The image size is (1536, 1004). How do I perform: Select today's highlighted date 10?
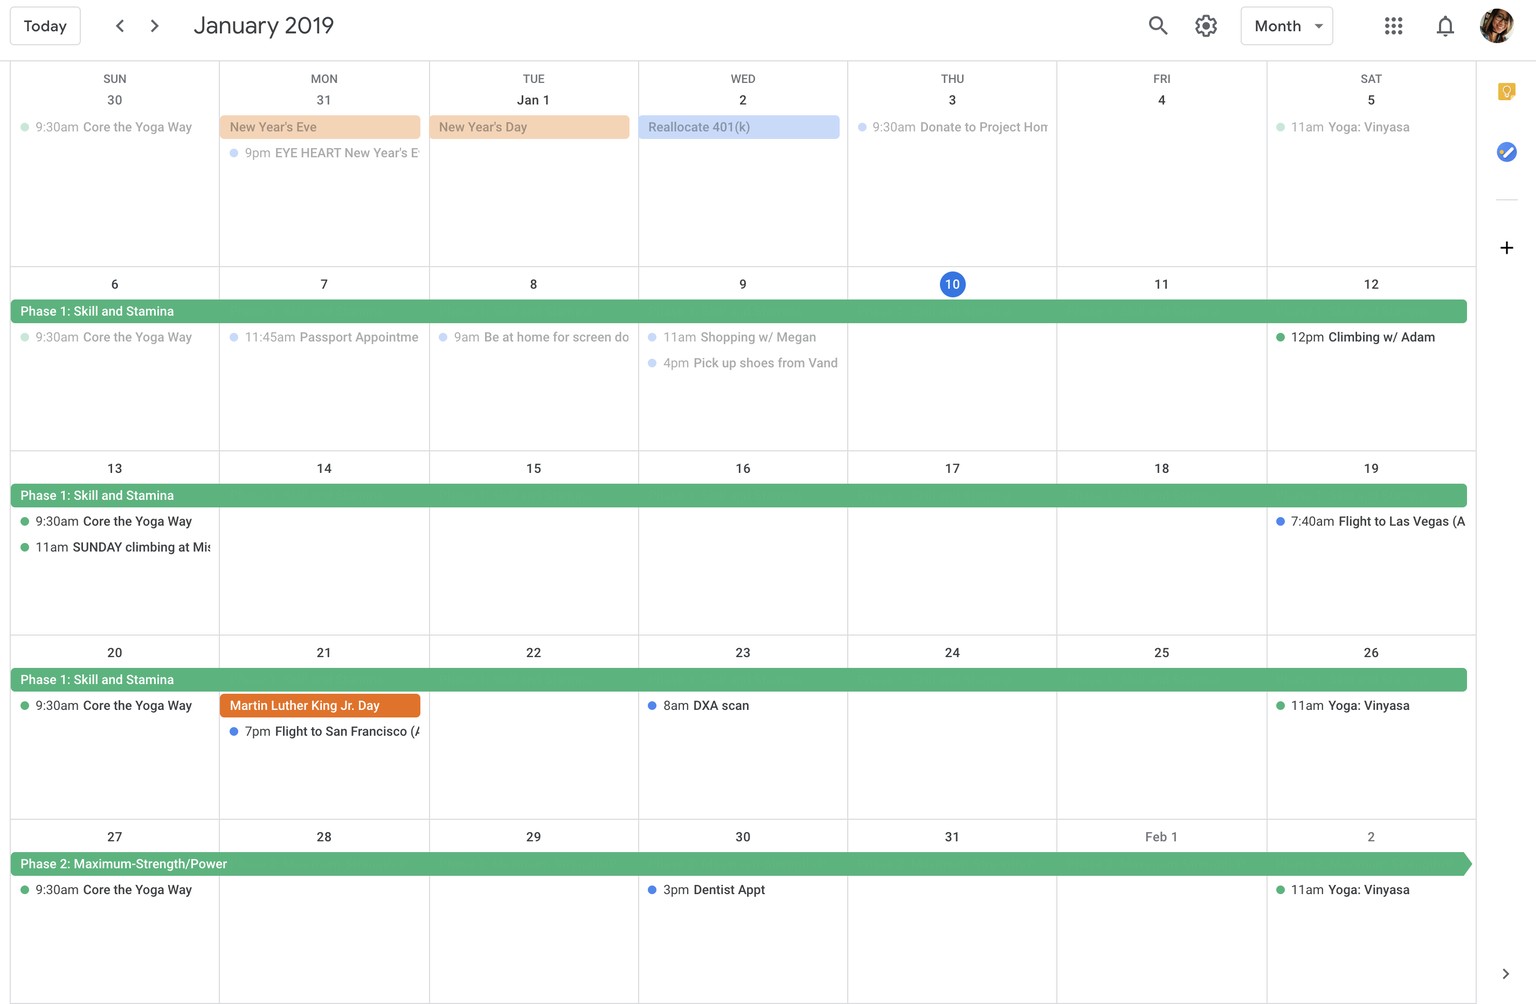(x=952, y=284)
